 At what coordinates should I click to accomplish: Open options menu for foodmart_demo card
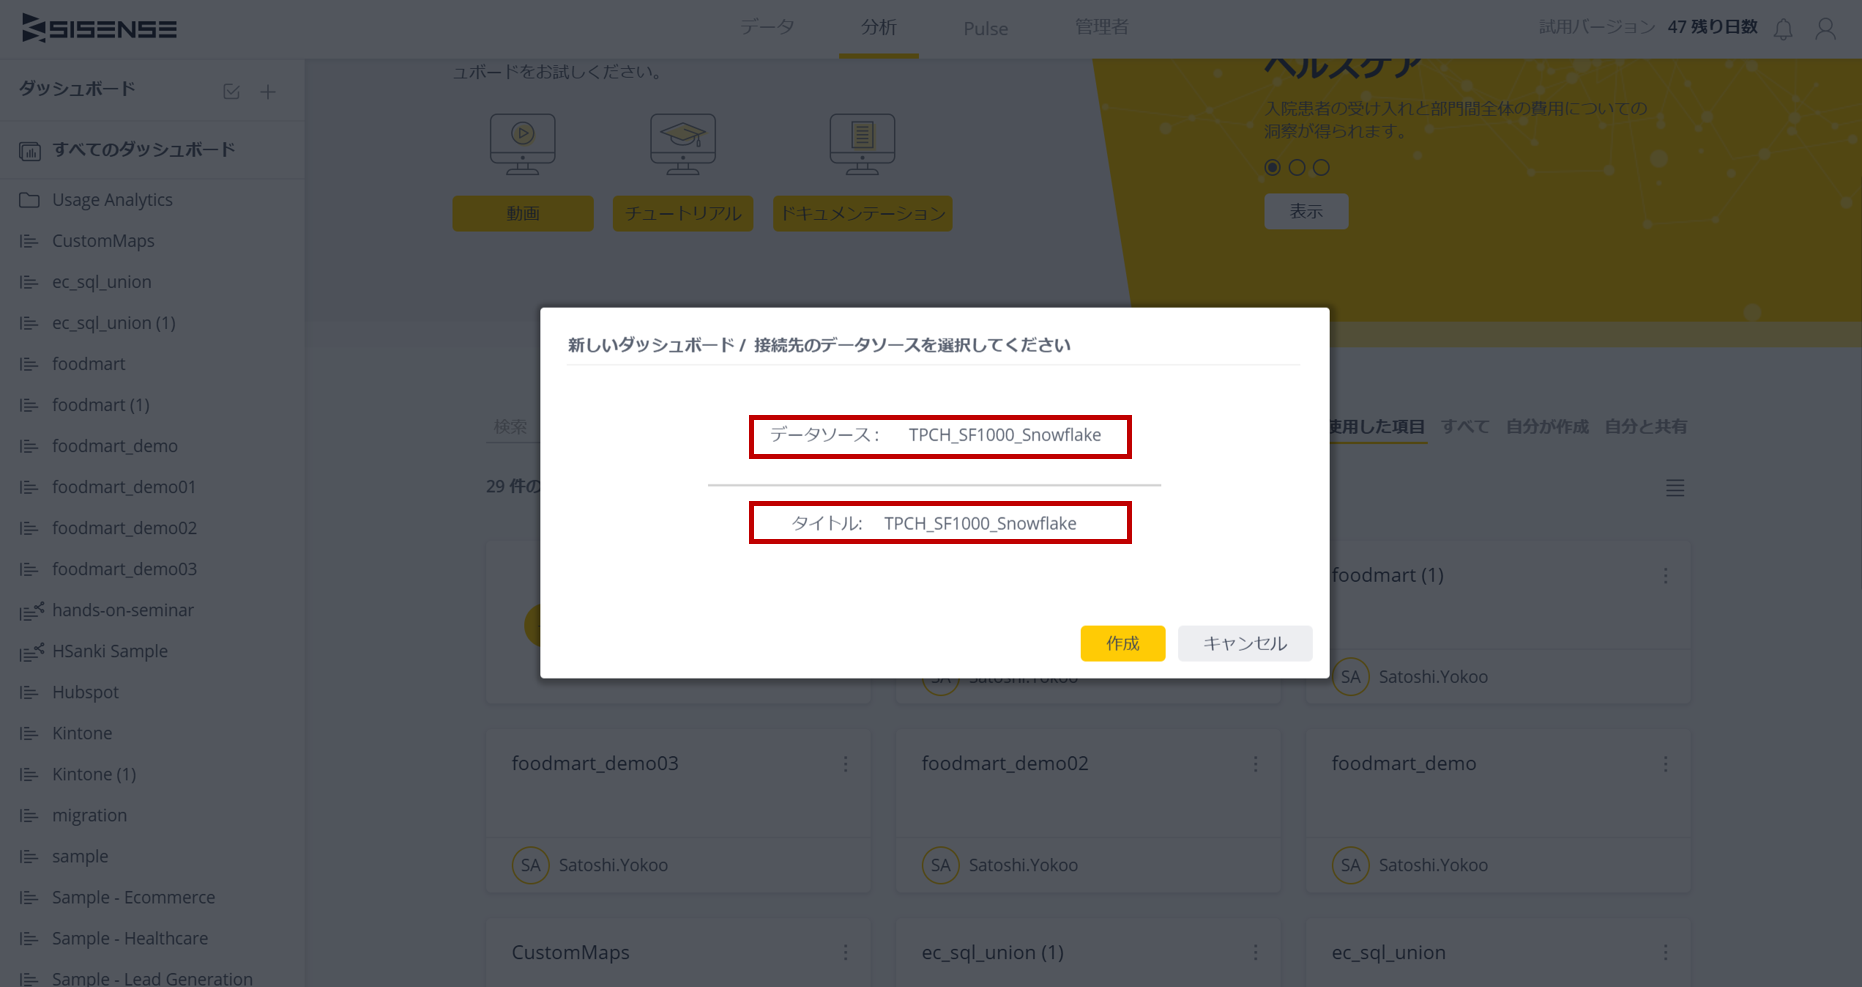[x=1666, y=764]
